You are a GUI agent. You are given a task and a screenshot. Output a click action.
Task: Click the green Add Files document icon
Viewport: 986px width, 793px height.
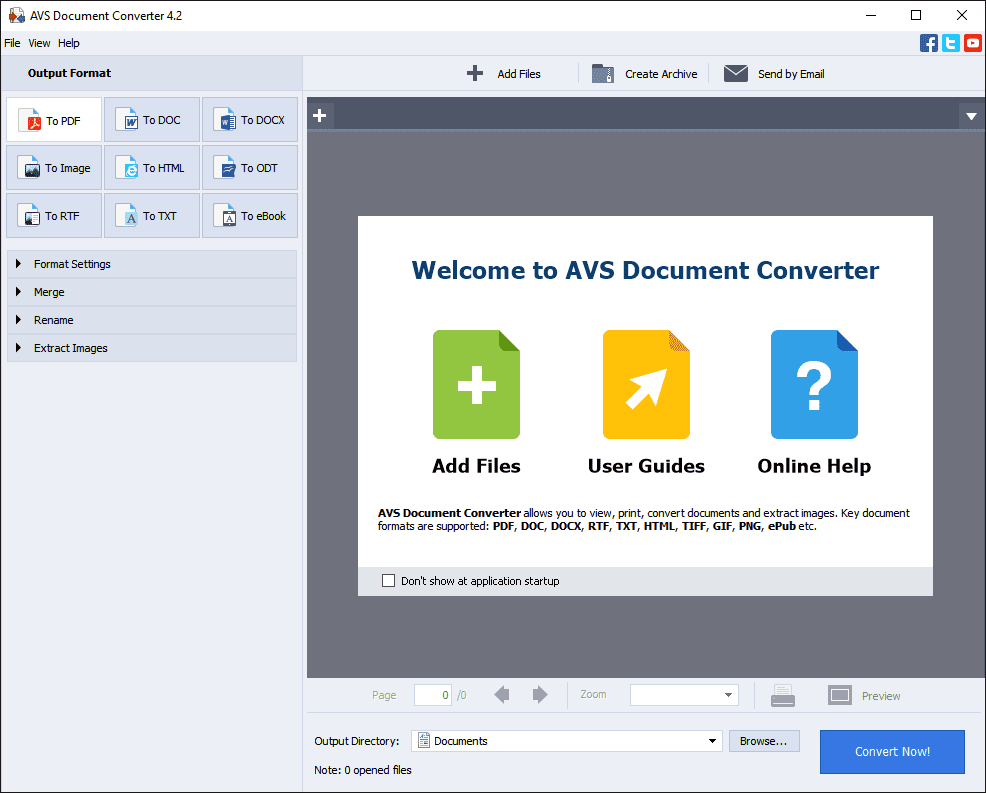pos(476,384)
